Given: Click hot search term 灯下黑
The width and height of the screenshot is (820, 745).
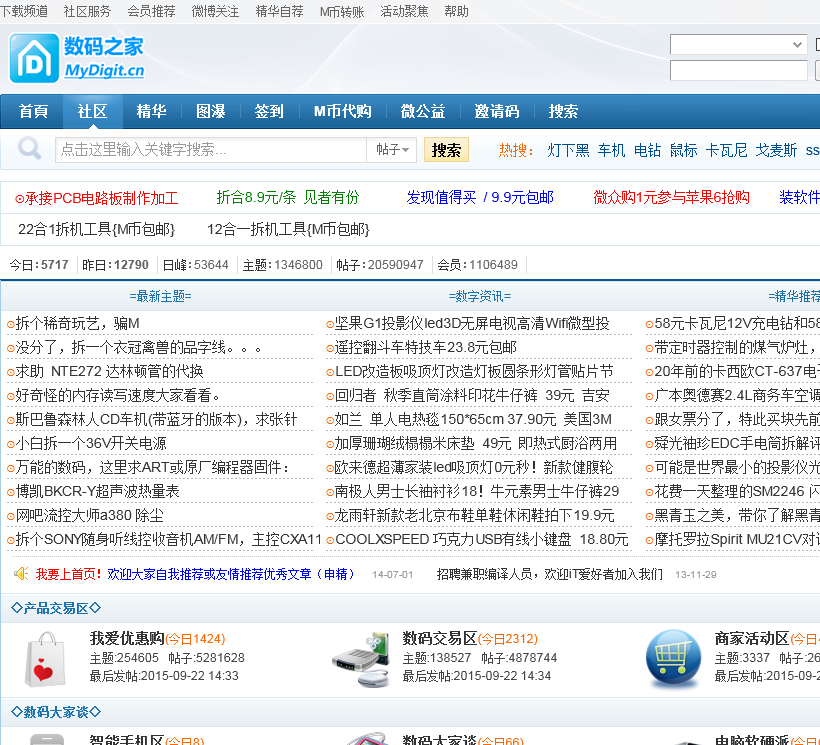Looking at the screenshot, I should pyautogui.click(x=568, y=151).
